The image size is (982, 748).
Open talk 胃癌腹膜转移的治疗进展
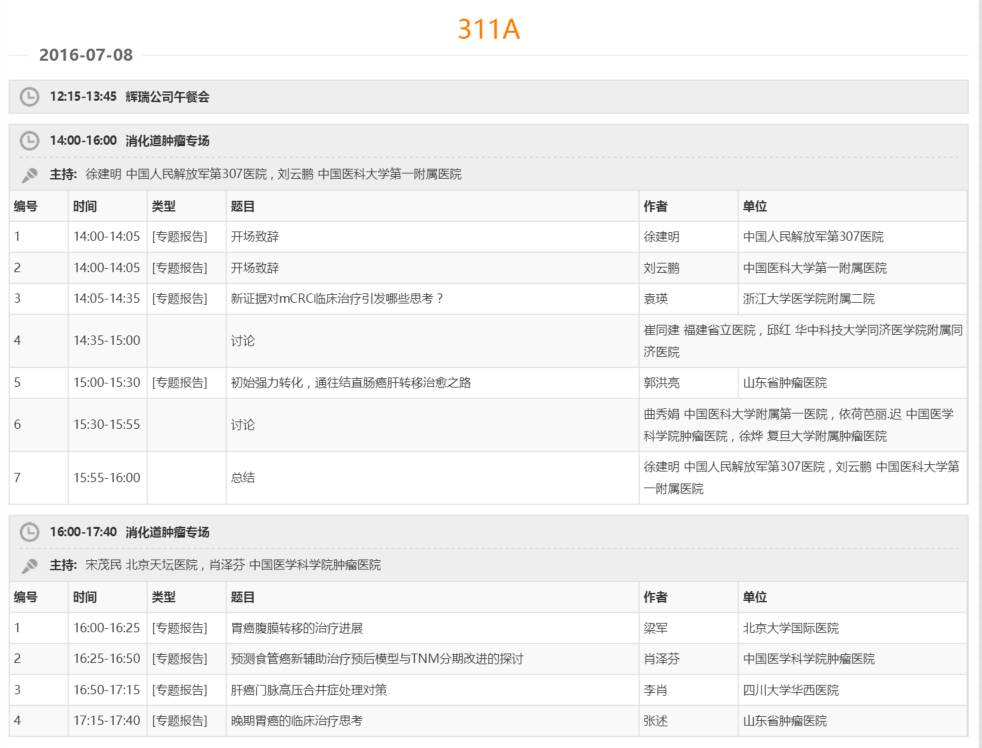297,628
